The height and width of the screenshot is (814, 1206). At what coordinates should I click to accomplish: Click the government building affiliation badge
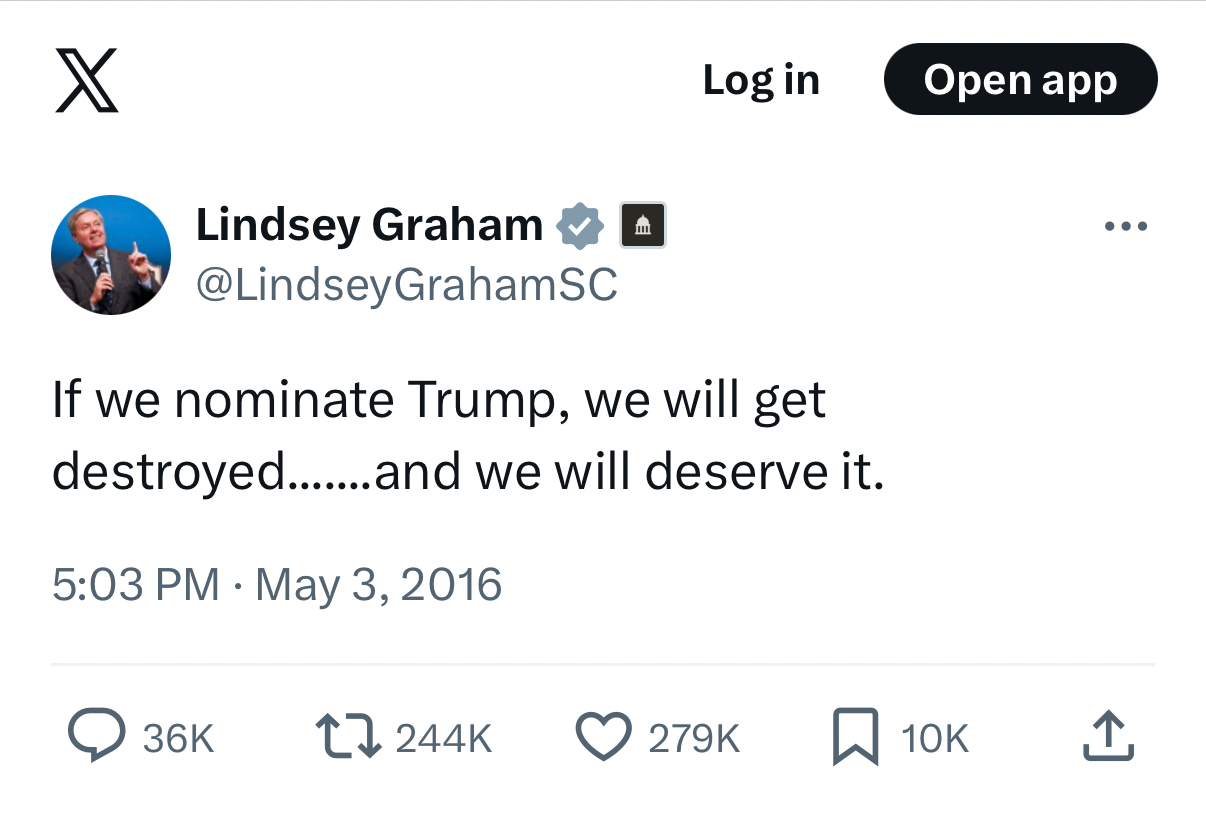pos(643,226)
